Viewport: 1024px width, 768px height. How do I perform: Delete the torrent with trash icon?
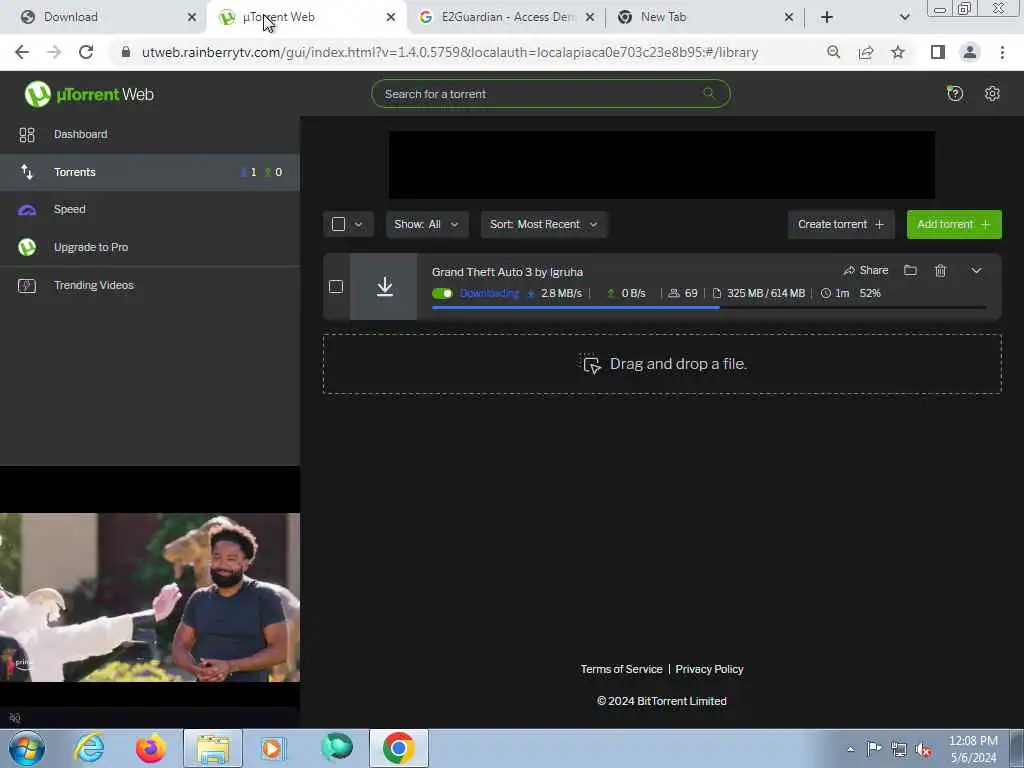[x=940, y=270]
